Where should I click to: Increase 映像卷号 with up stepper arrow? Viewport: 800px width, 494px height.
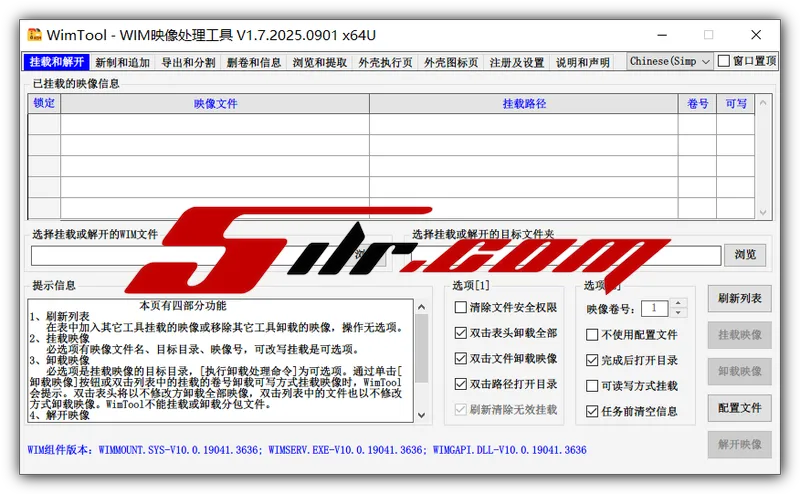tap(678, 304)
